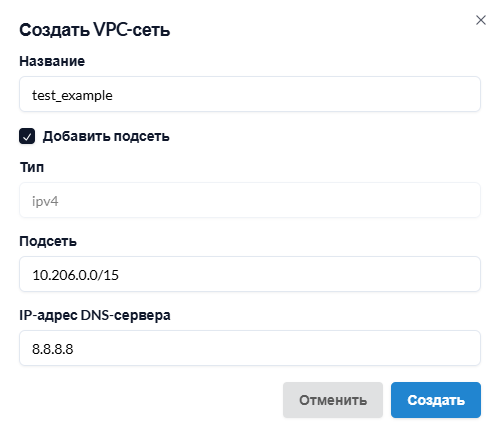Click the Отменить button
This screenshot has height=435, width=498.
[333, 400]
